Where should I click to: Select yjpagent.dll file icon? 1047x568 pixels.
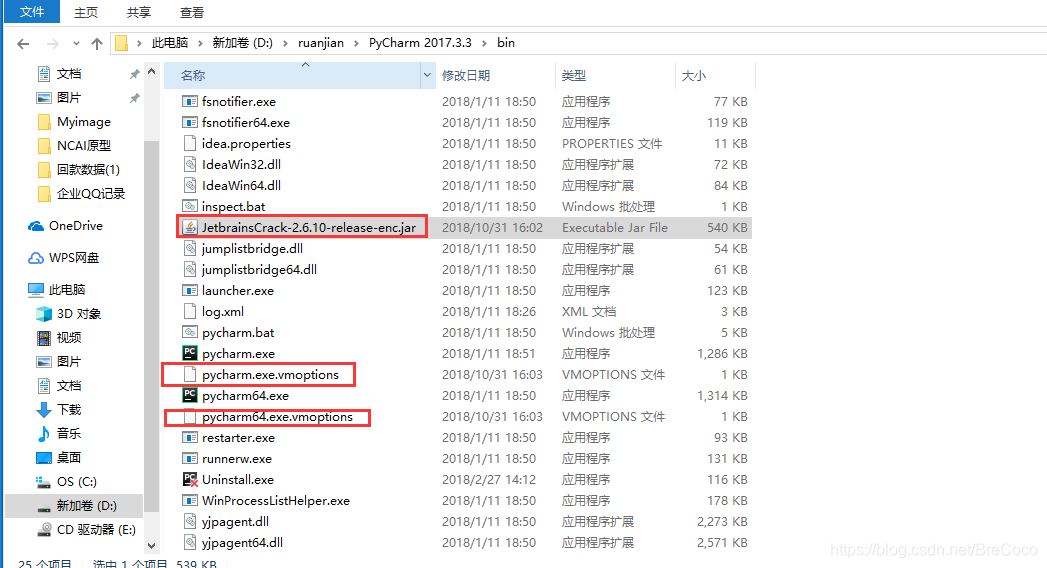(190, 522)
